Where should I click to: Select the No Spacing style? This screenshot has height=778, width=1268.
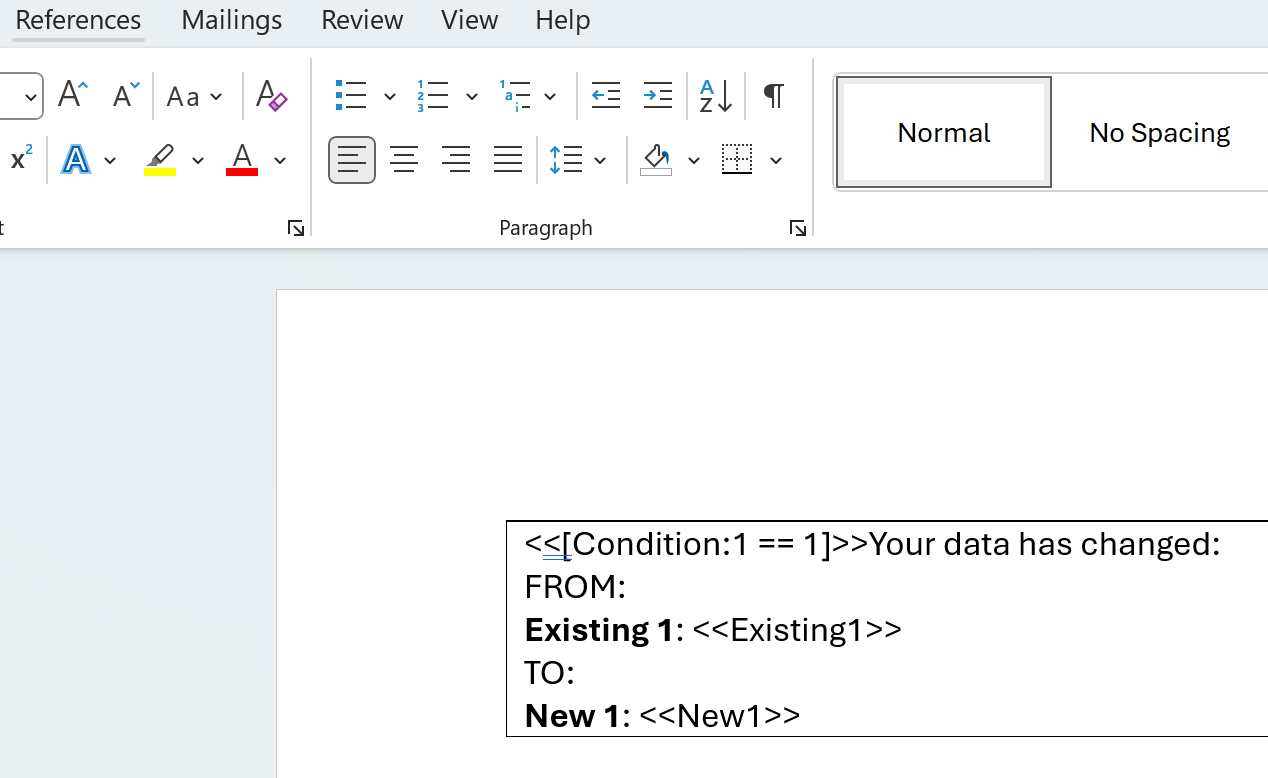1159,132
